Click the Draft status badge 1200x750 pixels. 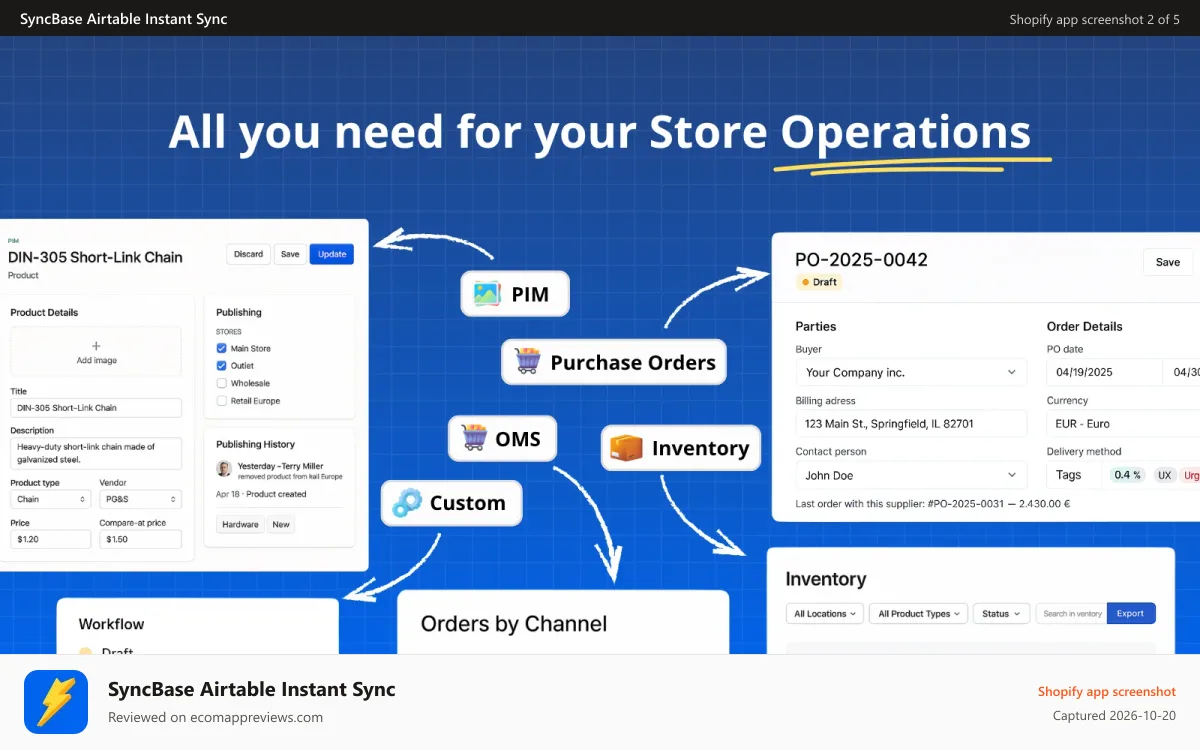[x=819, y=282]
